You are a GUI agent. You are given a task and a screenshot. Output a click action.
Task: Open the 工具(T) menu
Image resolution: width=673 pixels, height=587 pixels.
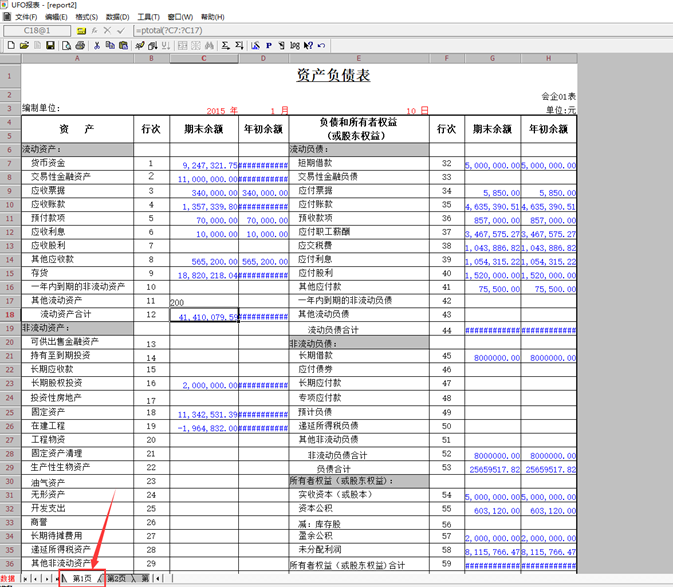[x=149, y=17]
